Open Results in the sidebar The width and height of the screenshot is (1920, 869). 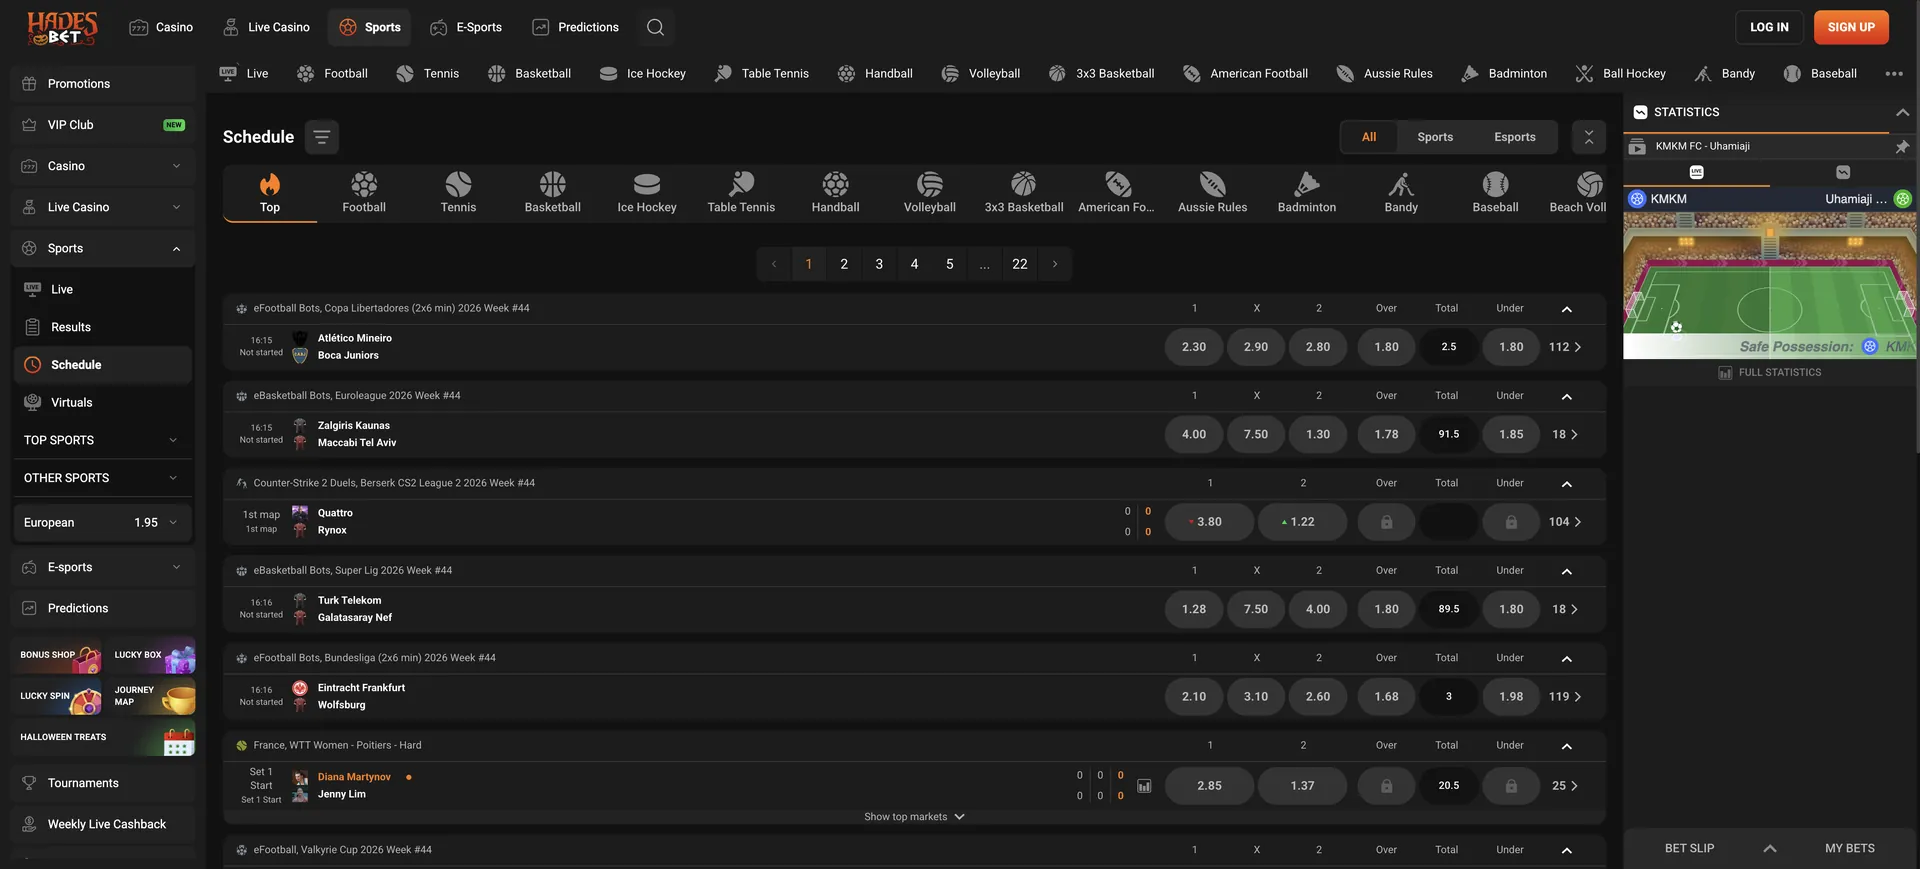click(103, 327)
